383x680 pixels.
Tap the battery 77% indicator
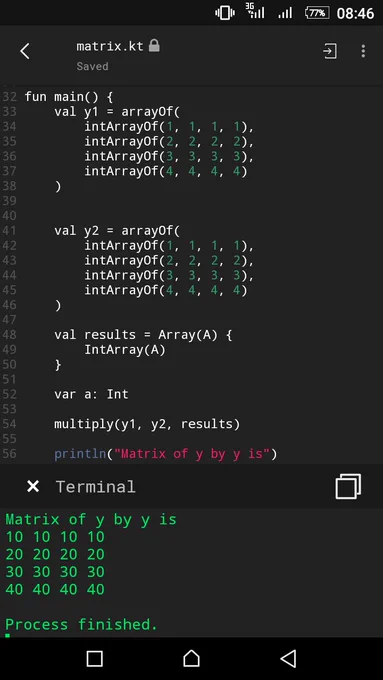(317, 13)
